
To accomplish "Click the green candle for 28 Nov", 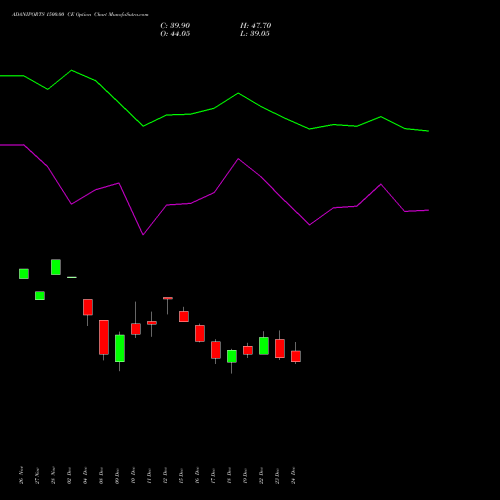I will click(x=56, y=267).
